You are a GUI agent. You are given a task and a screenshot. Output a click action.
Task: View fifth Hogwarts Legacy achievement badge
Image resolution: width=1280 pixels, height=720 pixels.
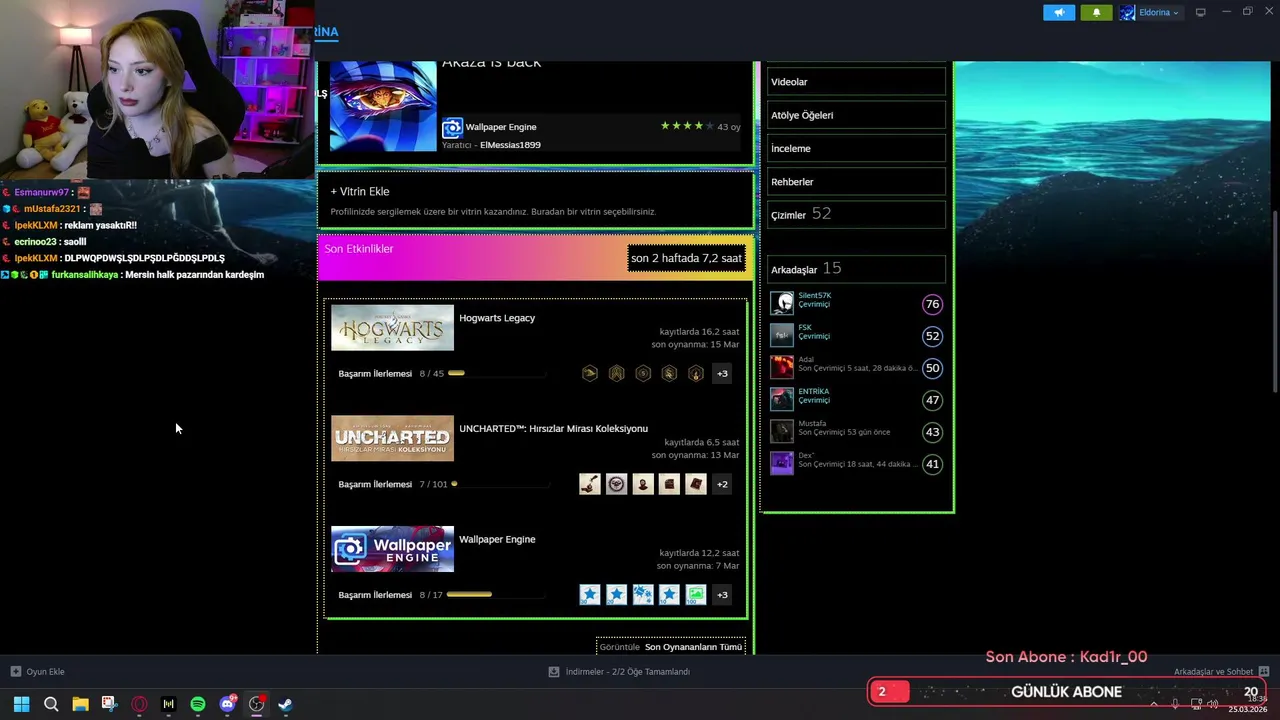coord(696,373)
